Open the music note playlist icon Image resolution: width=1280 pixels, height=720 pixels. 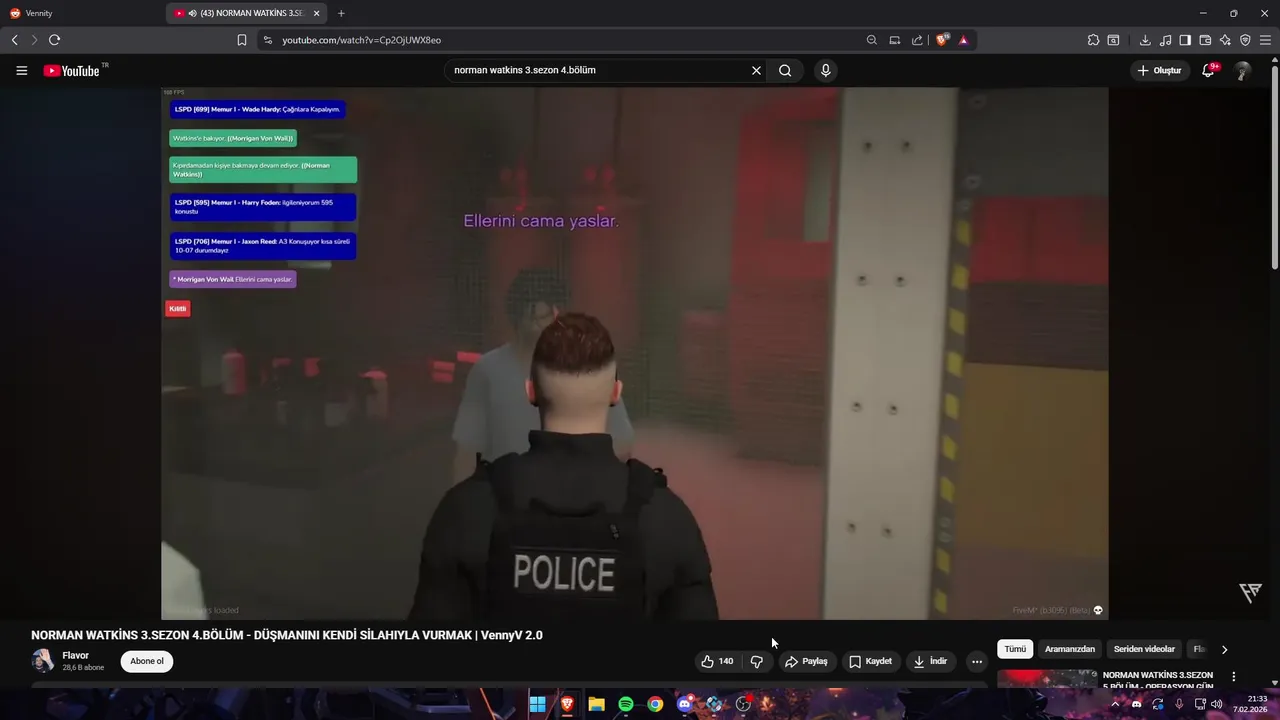click(x=1166, y=40)
